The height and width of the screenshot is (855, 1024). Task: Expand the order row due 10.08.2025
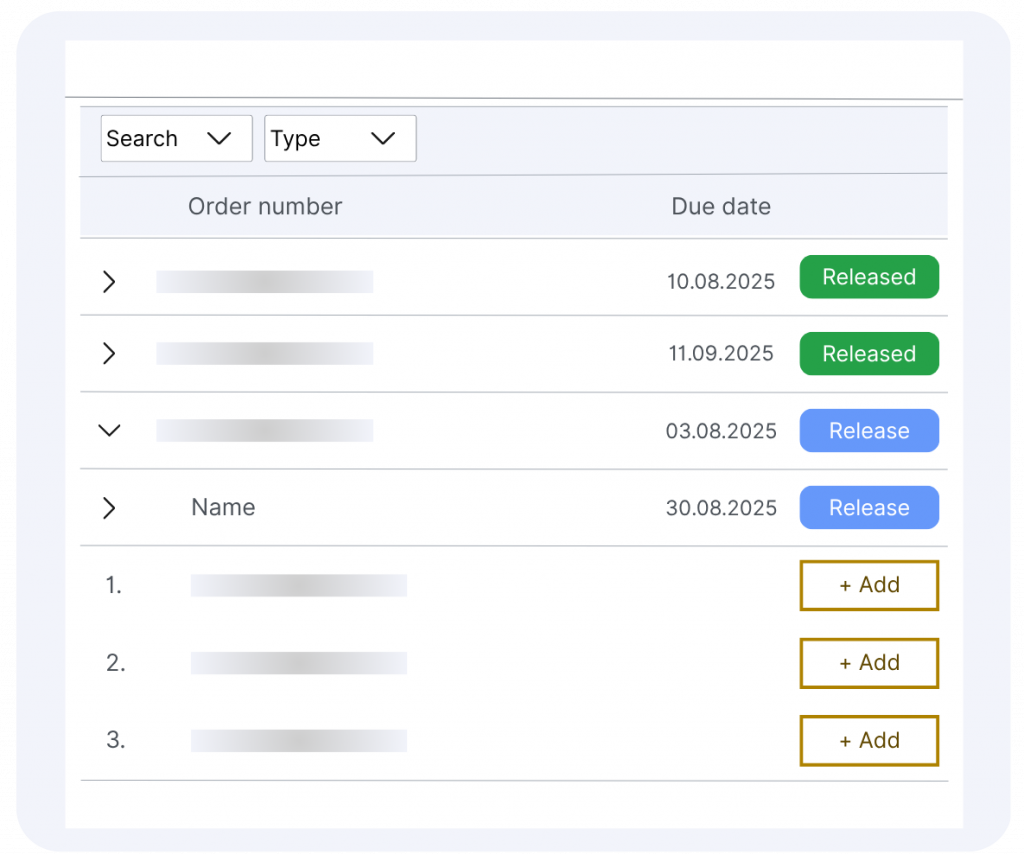tap(109, 282)
